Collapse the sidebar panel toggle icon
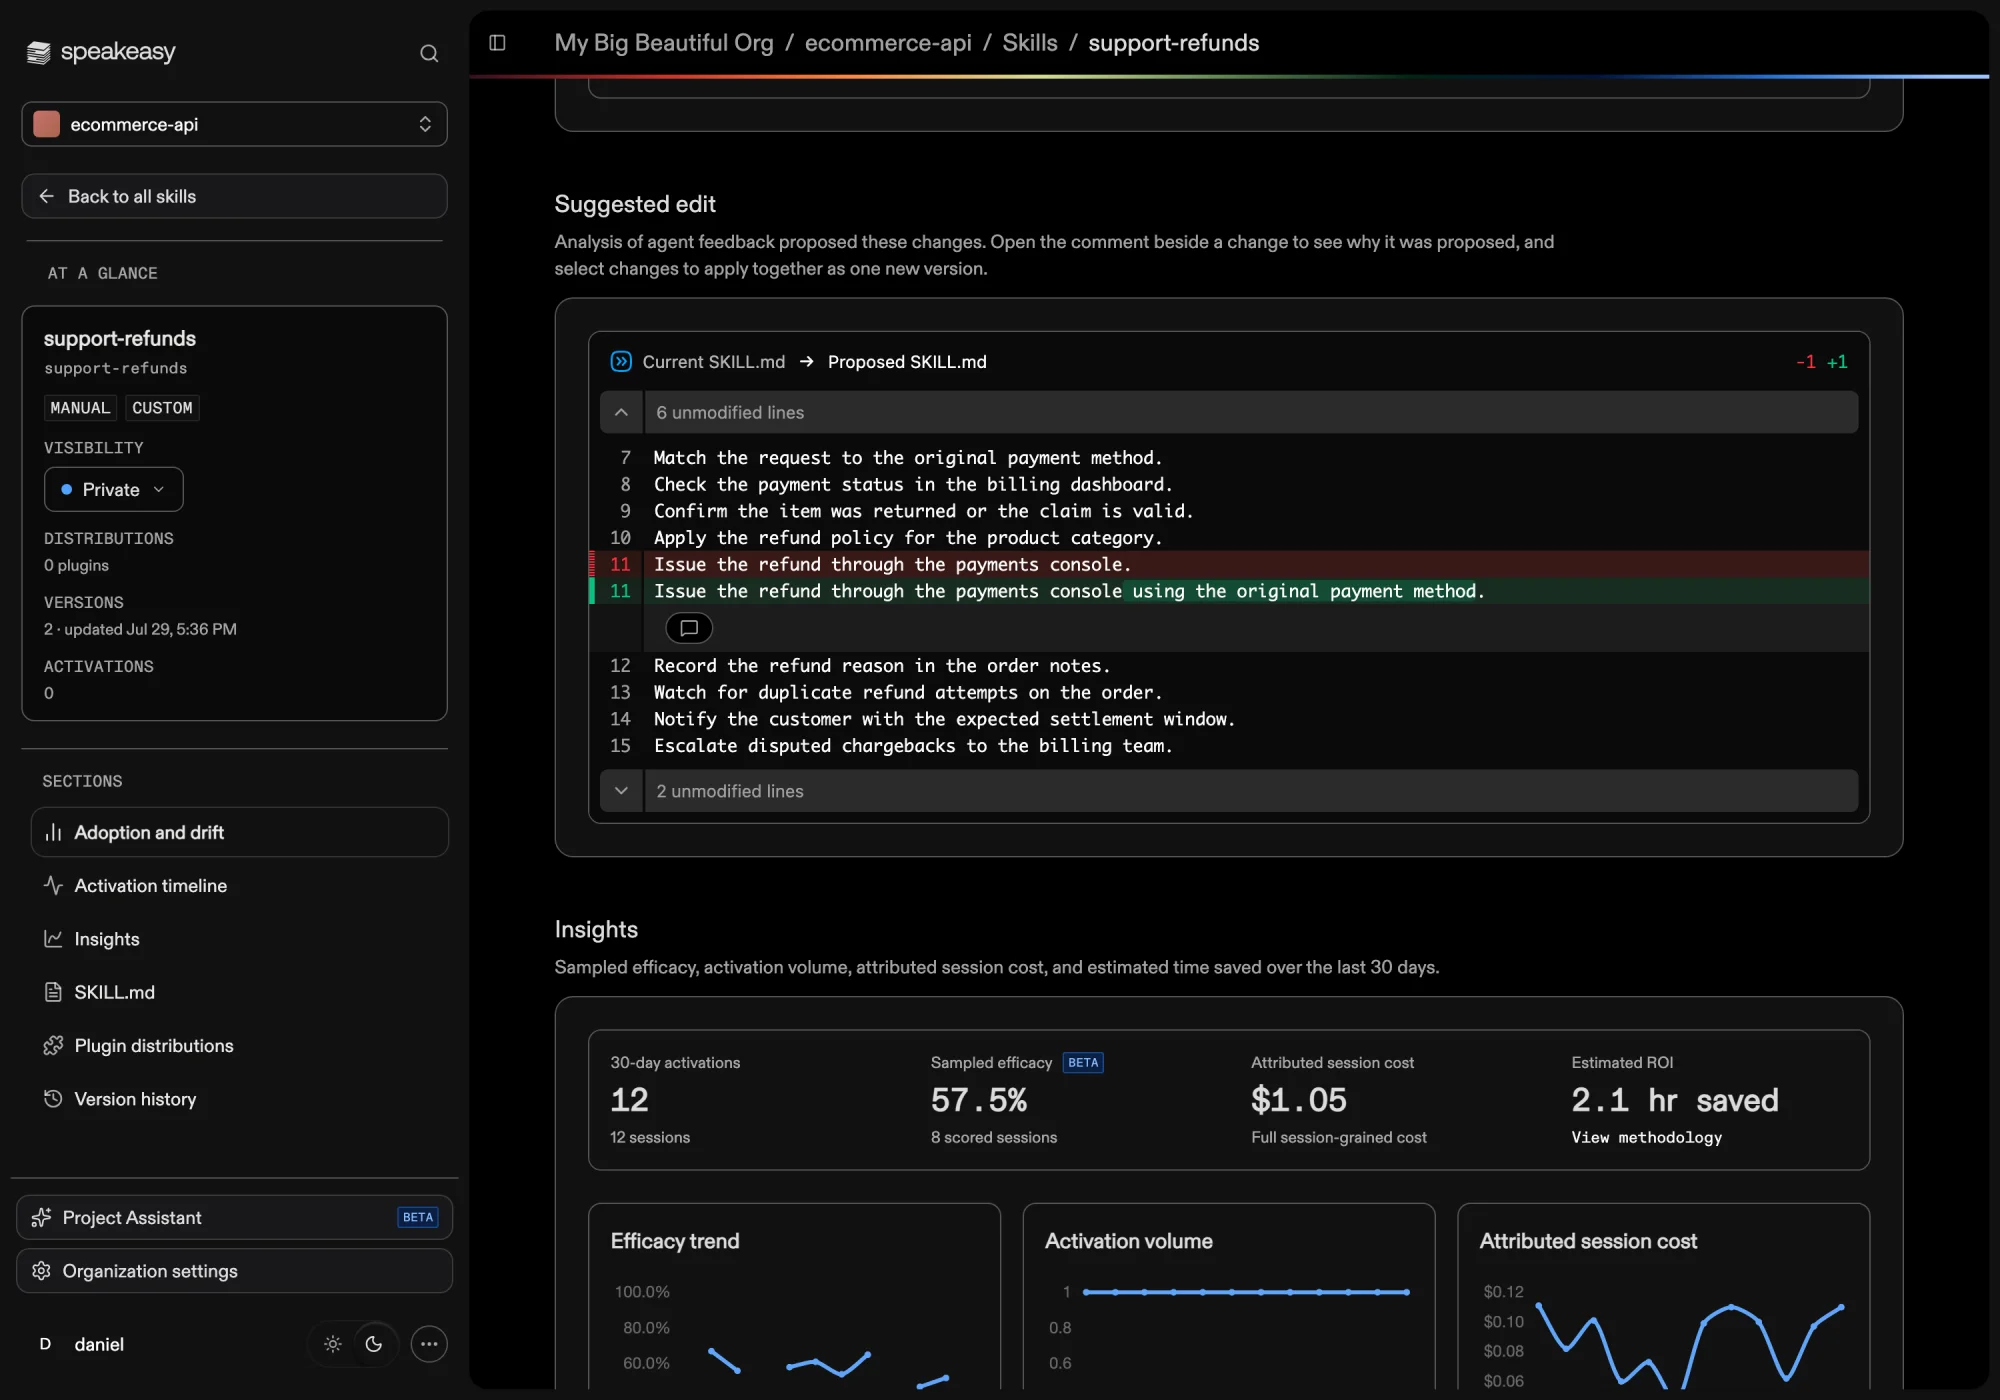Viewport: 2000px width, 1400px height. [x=497, y=43]
